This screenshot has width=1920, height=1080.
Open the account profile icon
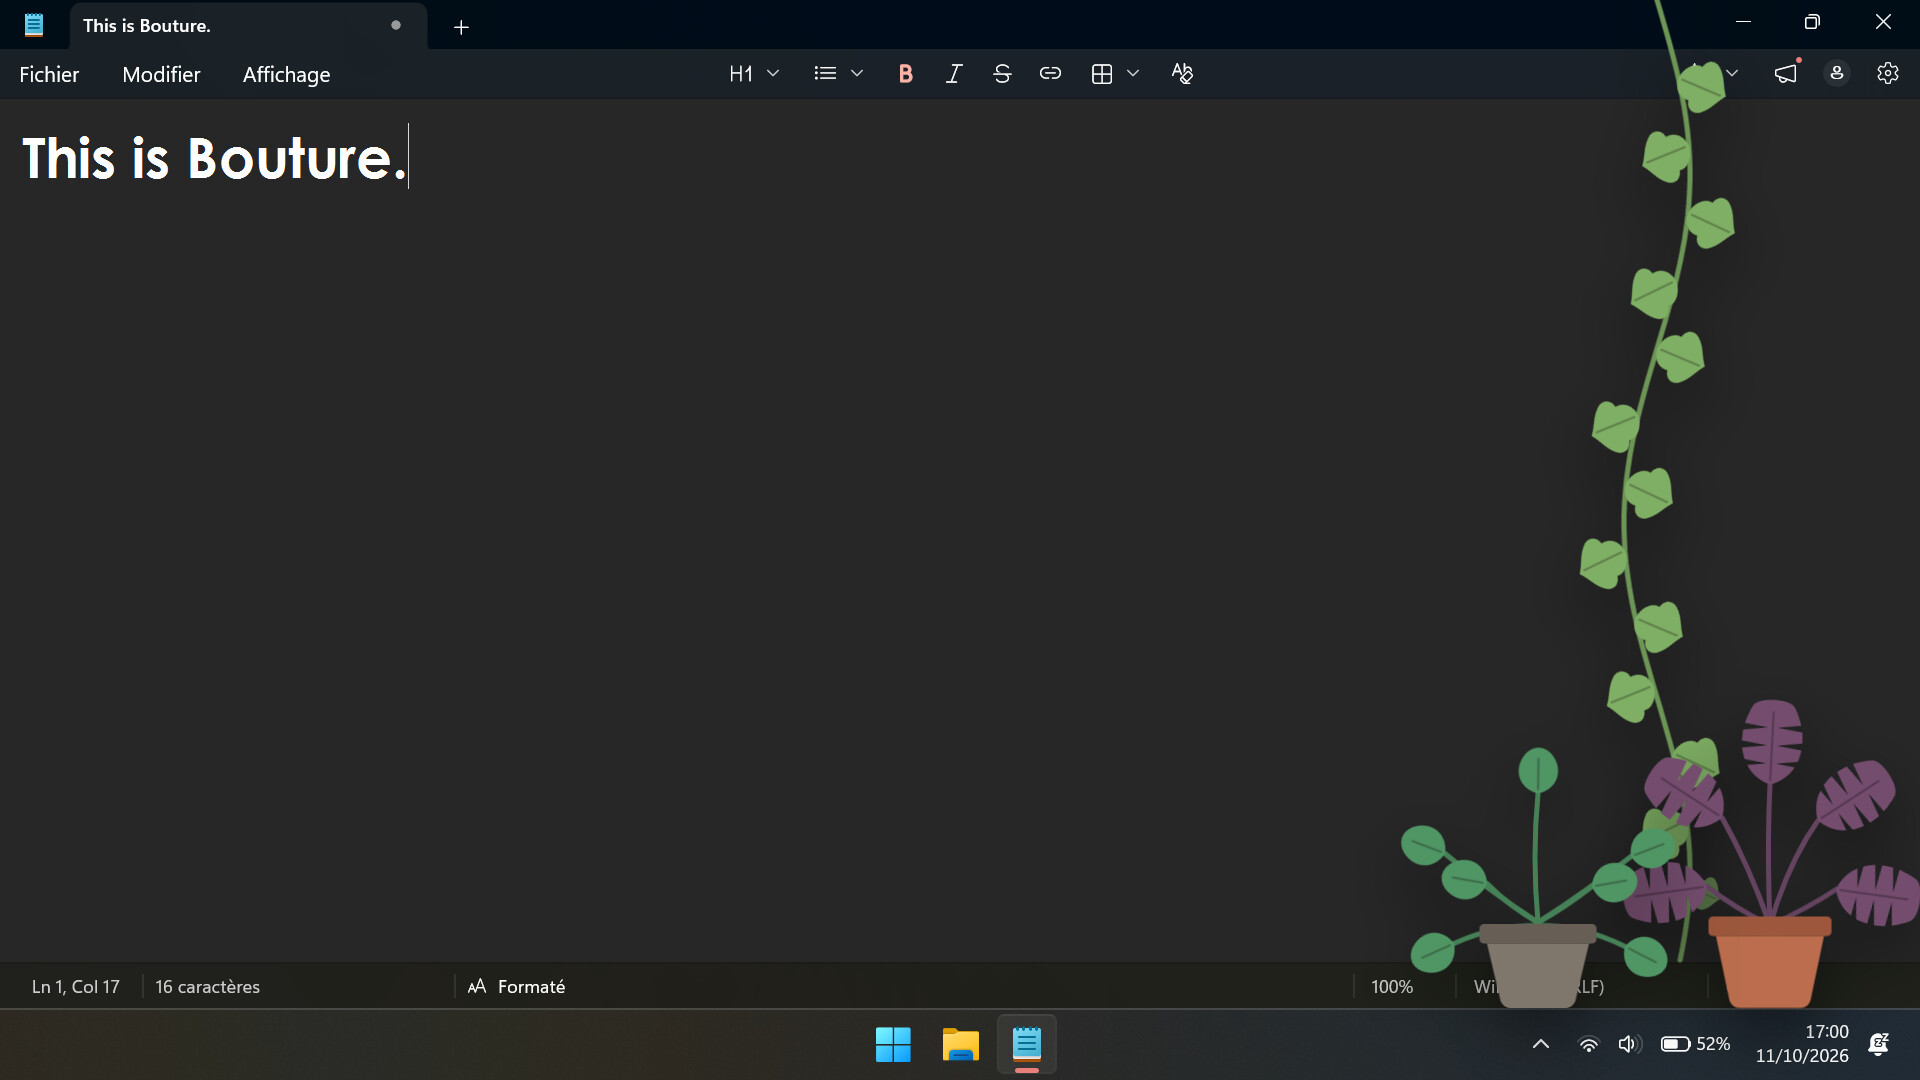point(1837,74)
